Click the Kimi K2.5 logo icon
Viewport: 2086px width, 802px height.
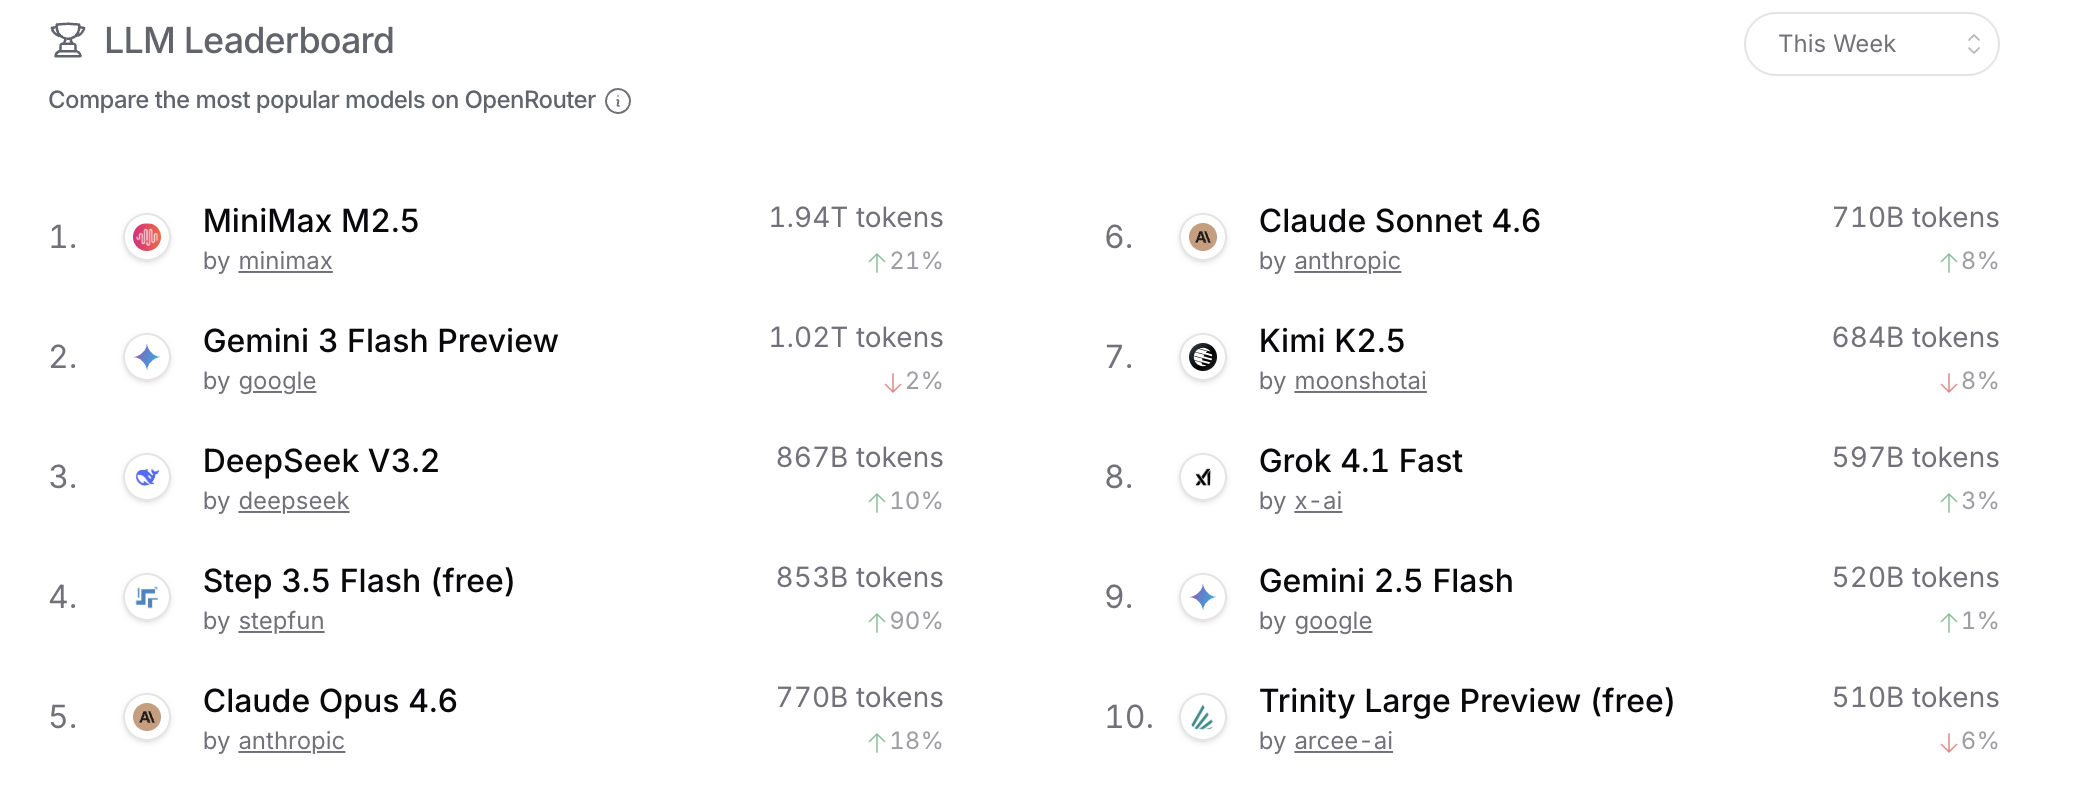1203,357
